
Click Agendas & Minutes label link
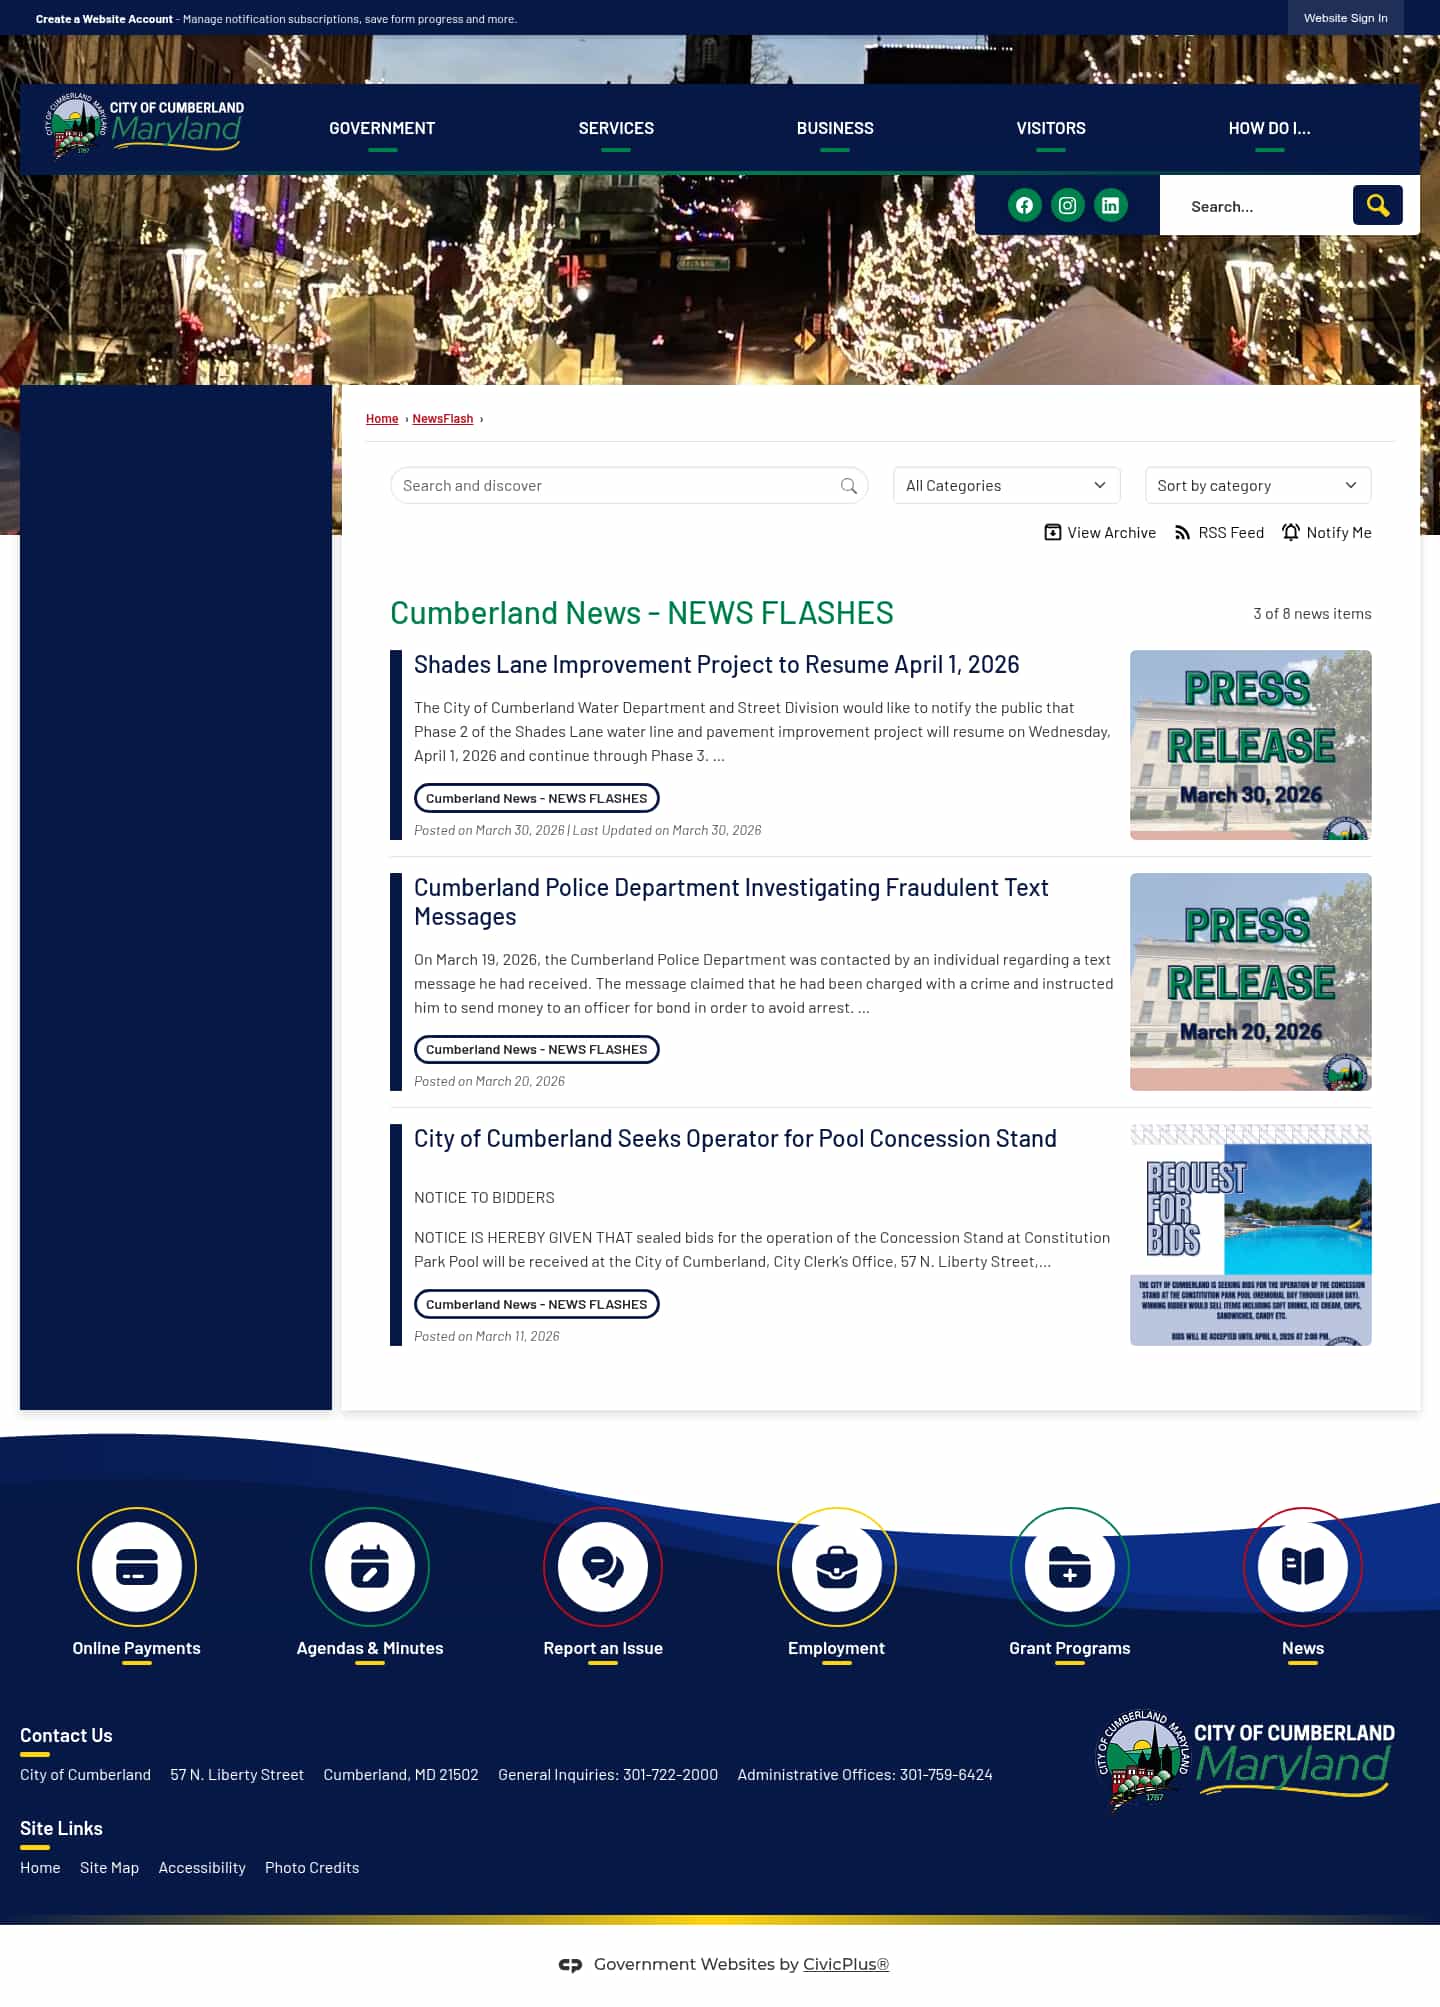click(370, 1648)
